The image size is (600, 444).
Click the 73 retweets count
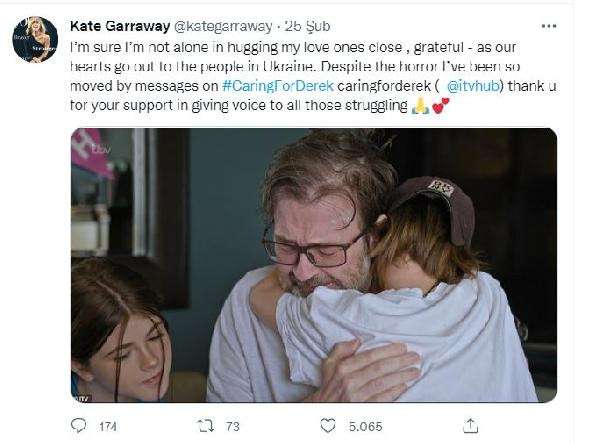[232, 426]
